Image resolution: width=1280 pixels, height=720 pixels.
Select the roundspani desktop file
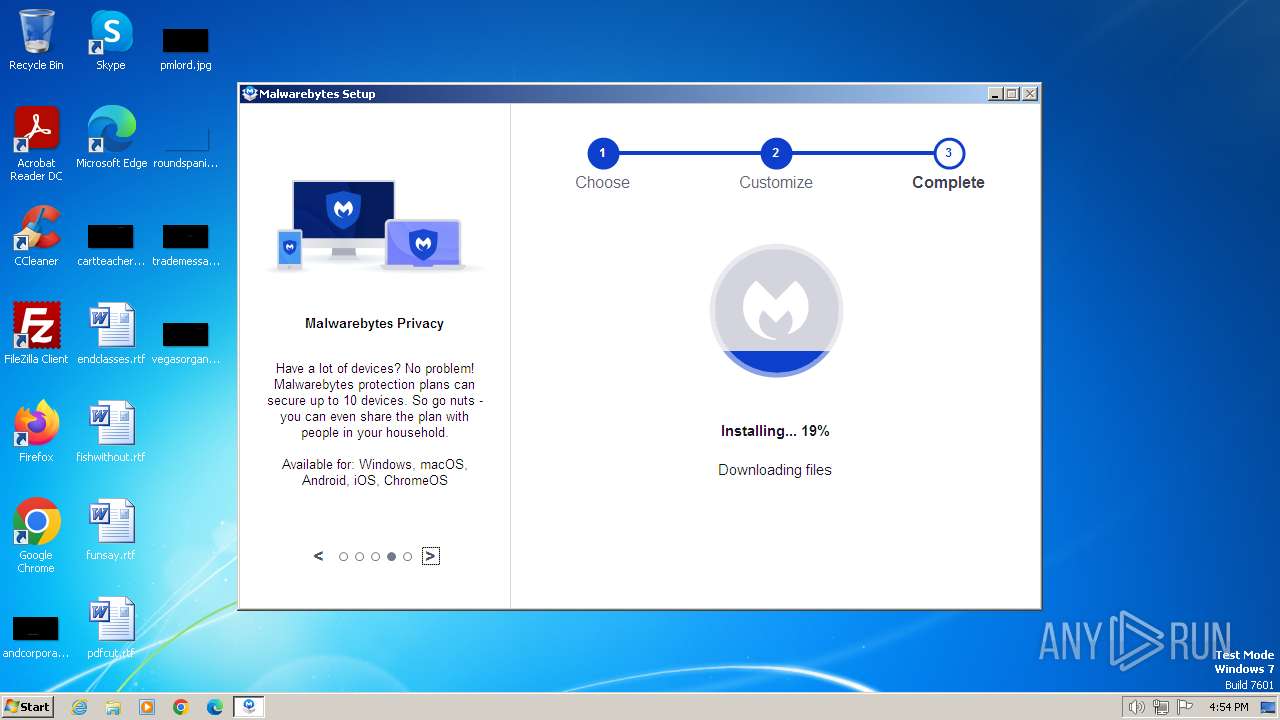tap(185, 147)
